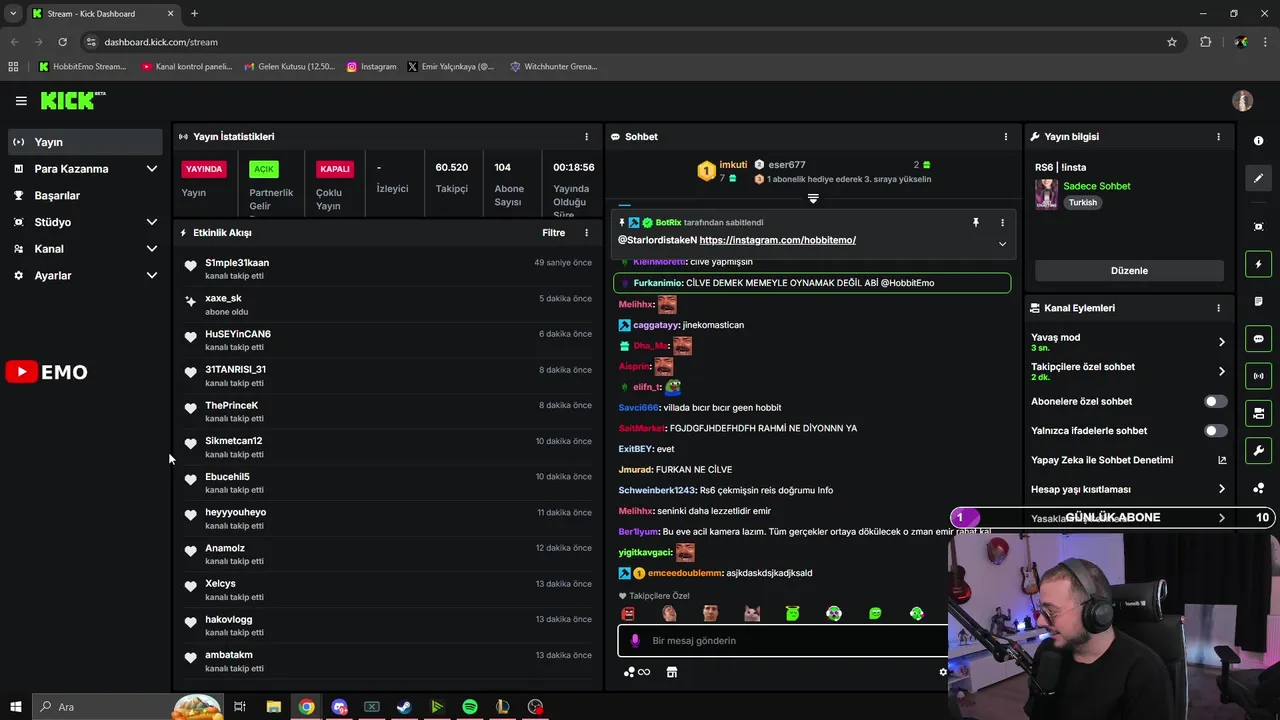Toggle the wrench stream info icon in right toolbar

point(1258,451)
